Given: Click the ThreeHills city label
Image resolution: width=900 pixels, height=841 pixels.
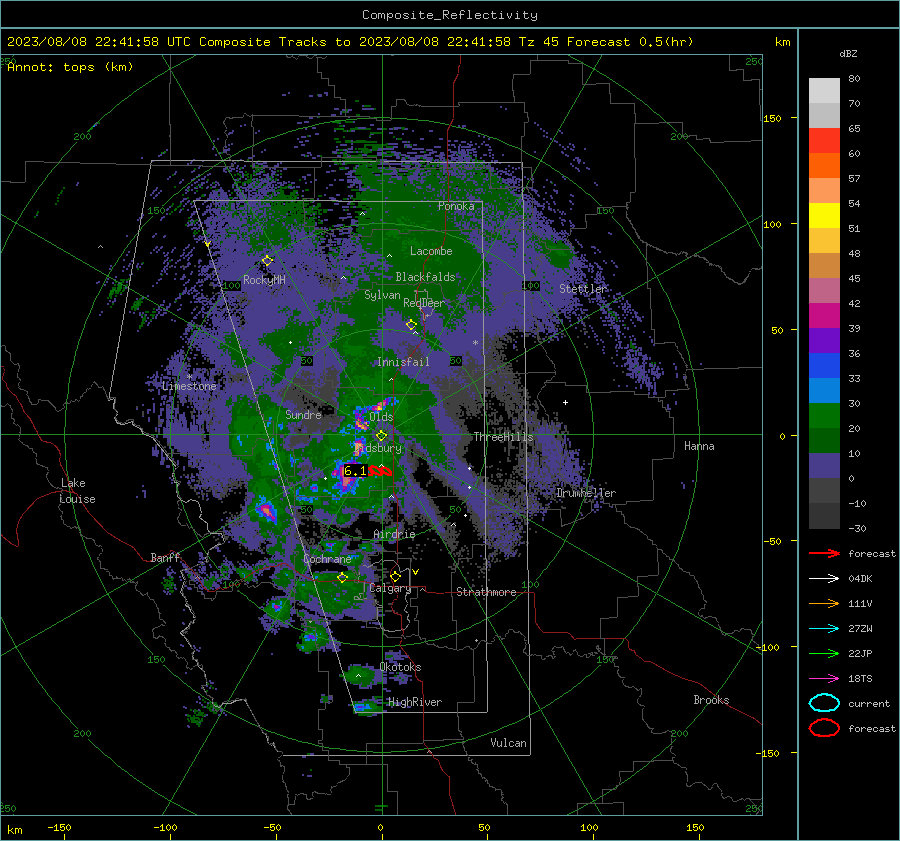Looking at the screenshot, I should (x=503, y=437).
